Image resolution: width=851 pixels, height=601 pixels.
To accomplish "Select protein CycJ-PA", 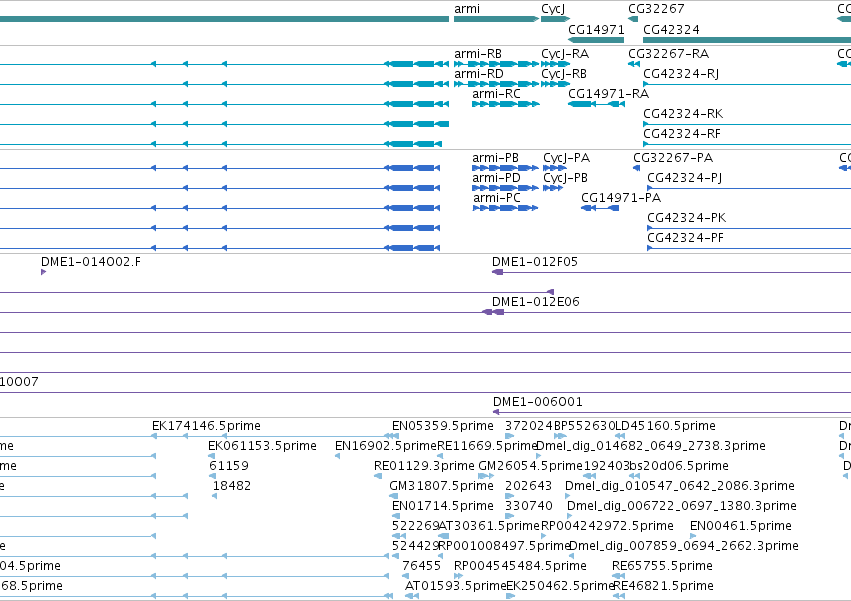I will point(566,158).
